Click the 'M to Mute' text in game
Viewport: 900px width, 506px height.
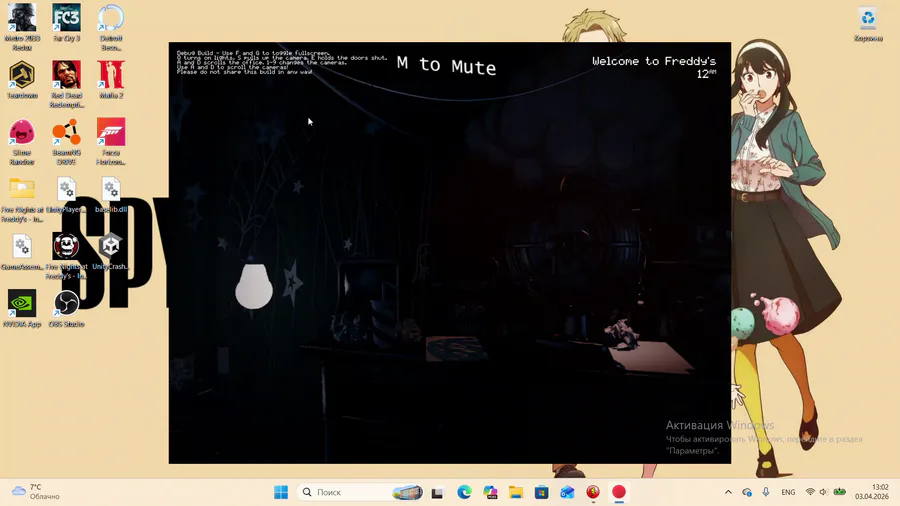click(x=446, y=65)
